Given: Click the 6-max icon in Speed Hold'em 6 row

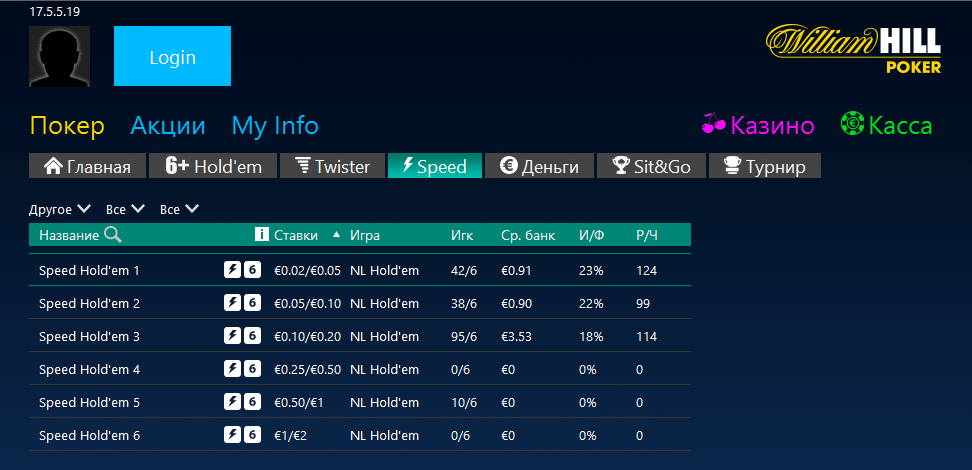Looking at the screenshot, I should (x=252, y=435).
